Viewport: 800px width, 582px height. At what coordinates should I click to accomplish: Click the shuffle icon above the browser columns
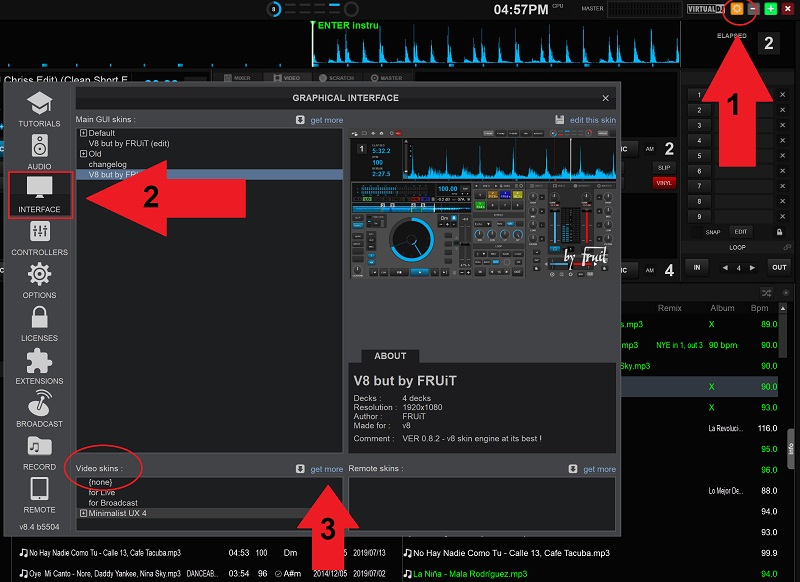pyautogui.click(x=766, y=293)
